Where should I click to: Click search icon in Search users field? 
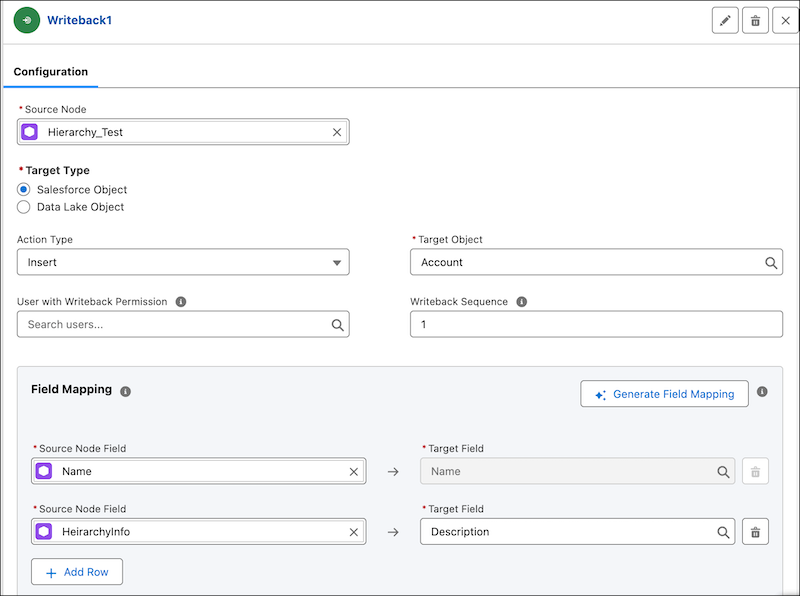point(337,325)
